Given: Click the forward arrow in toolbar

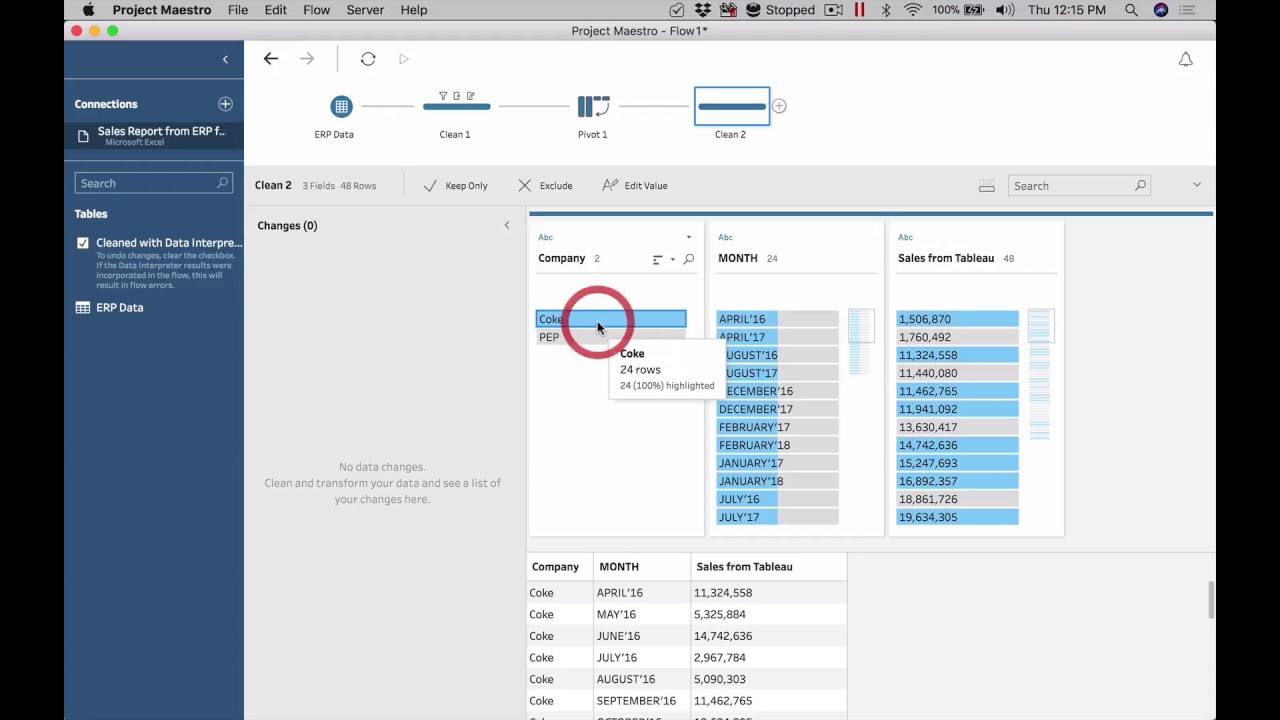Looking at the screenshot, I should (x=307, y=59).
